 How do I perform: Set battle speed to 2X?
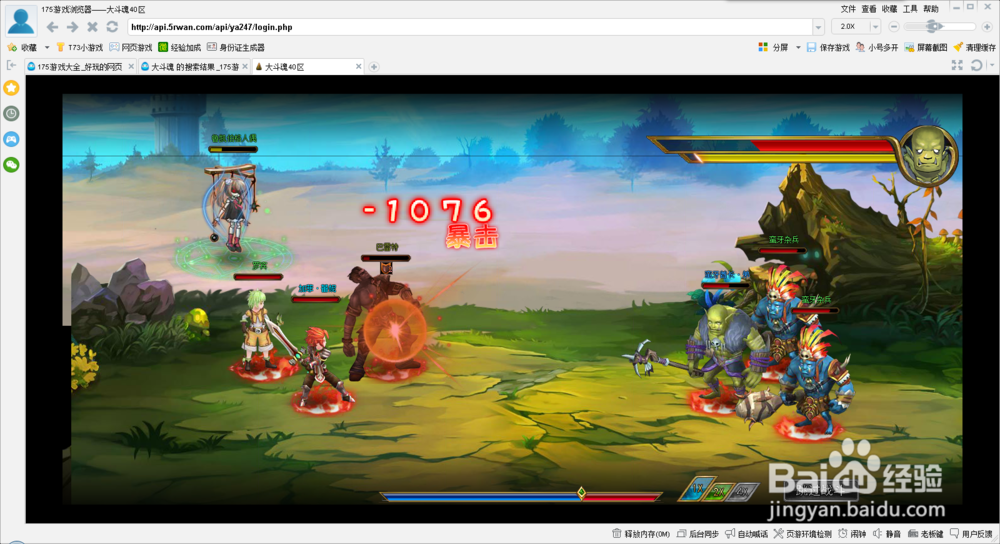click(719, 491)
